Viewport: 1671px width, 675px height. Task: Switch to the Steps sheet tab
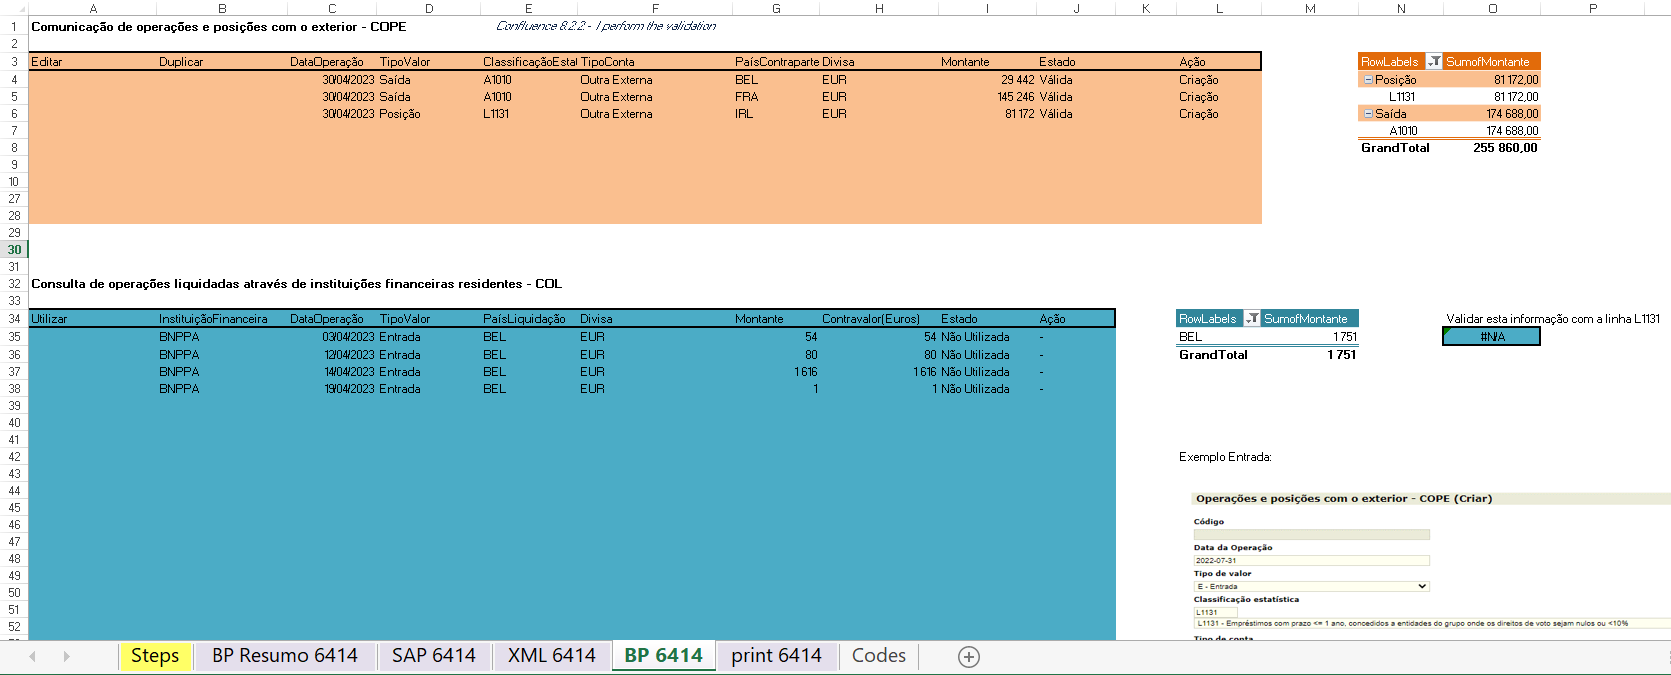click(x=155, y=656)
